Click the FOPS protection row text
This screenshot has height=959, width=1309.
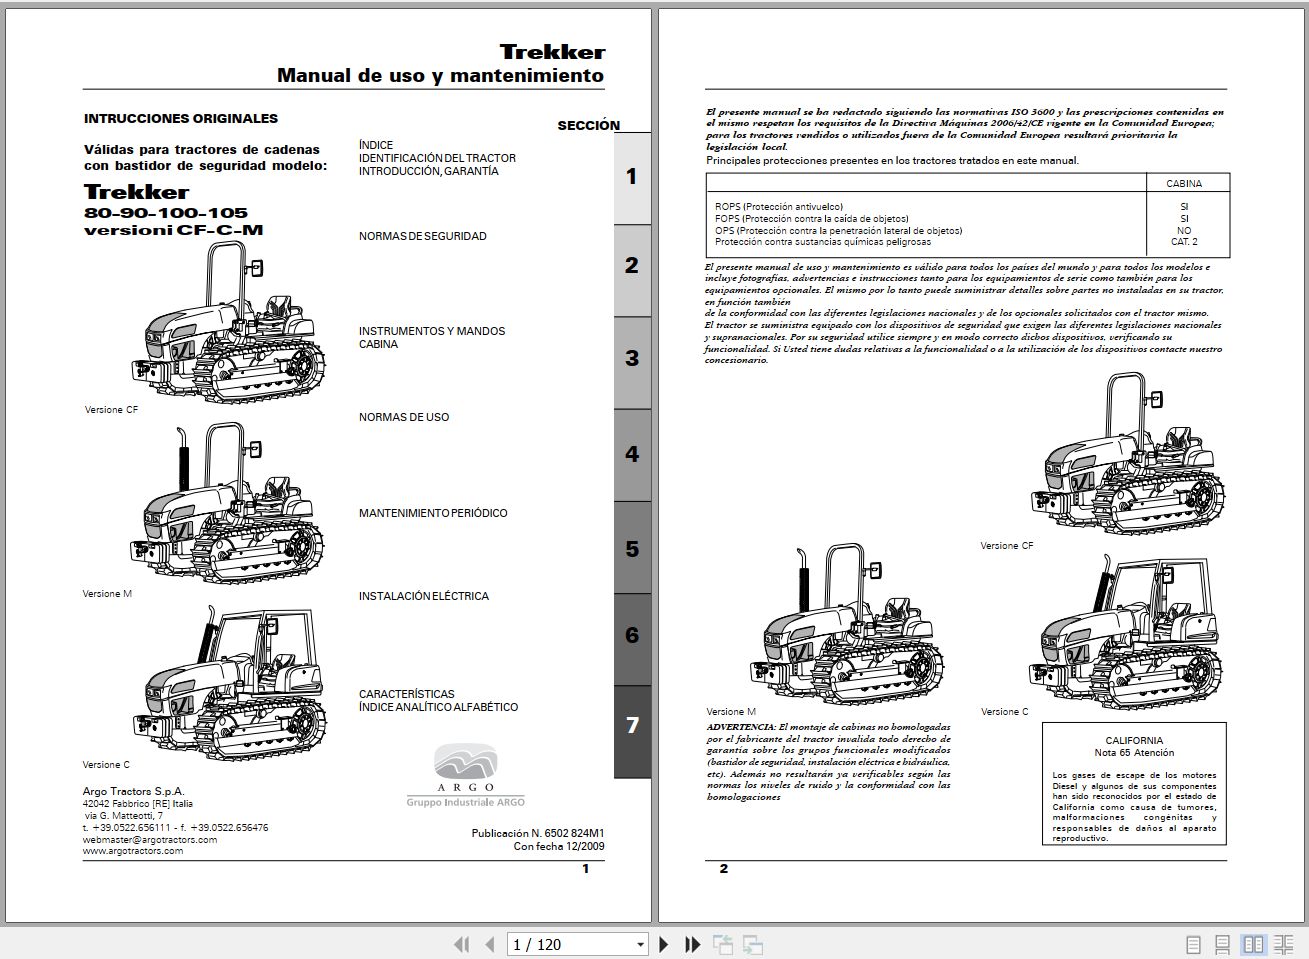pyautogui.click(x=812, y=219)
